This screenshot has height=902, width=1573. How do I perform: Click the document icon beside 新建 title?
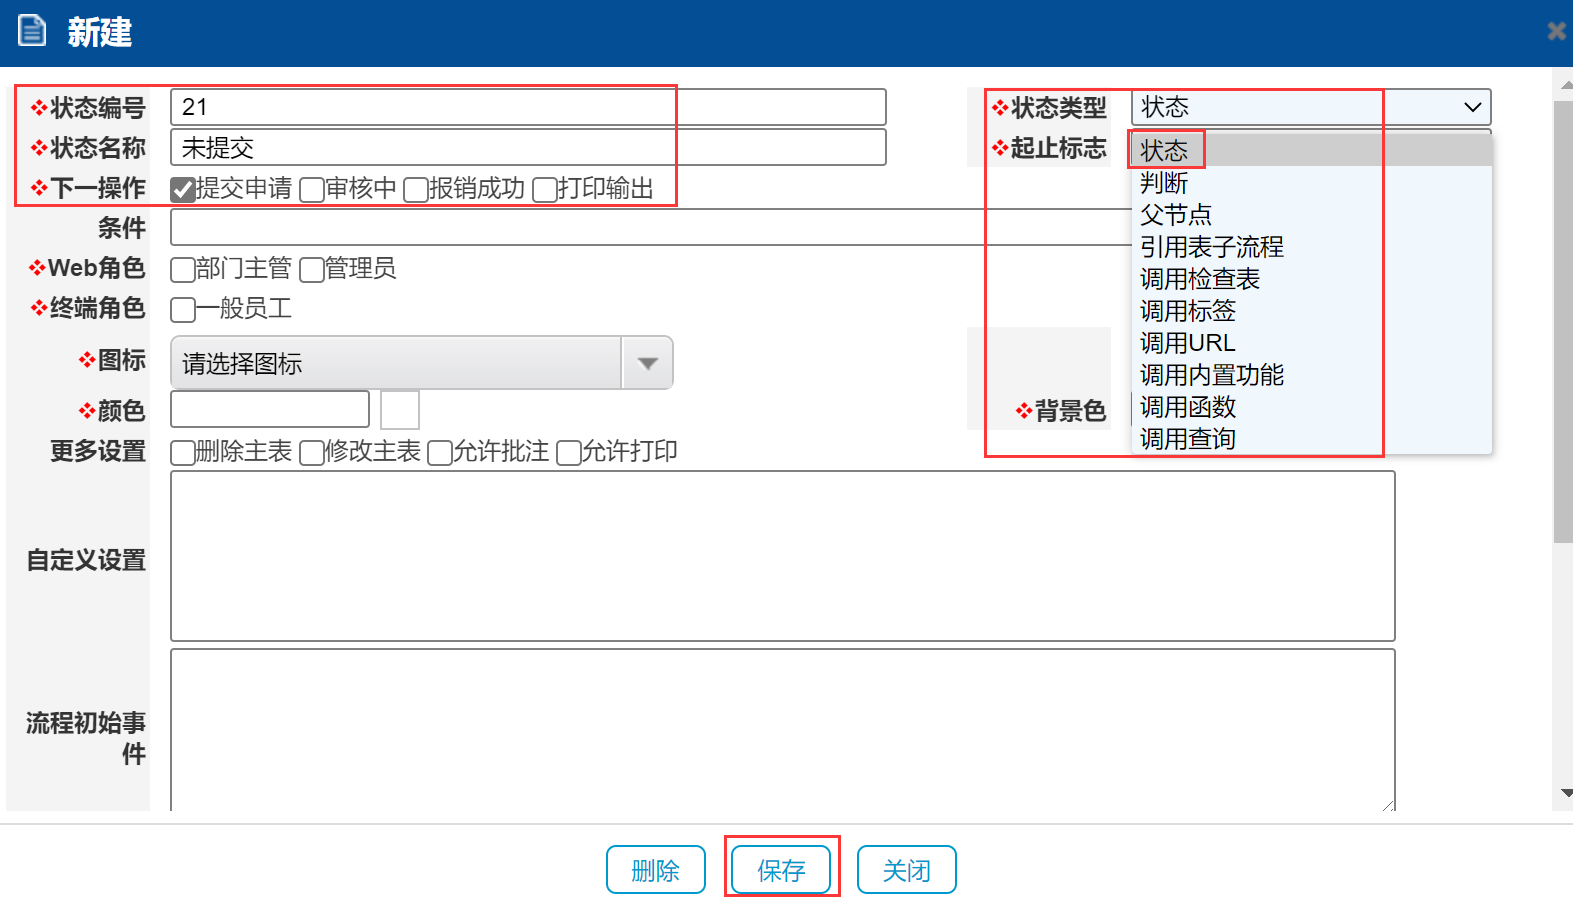click(32, 31)
